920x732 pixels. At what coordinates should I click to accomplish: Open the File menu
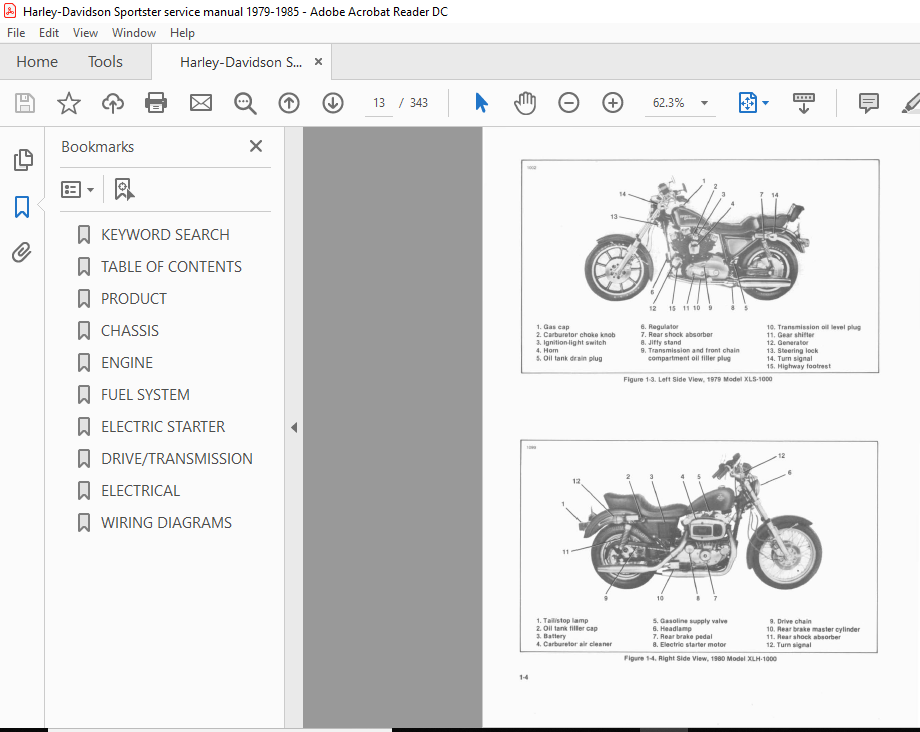coord(16,33)
